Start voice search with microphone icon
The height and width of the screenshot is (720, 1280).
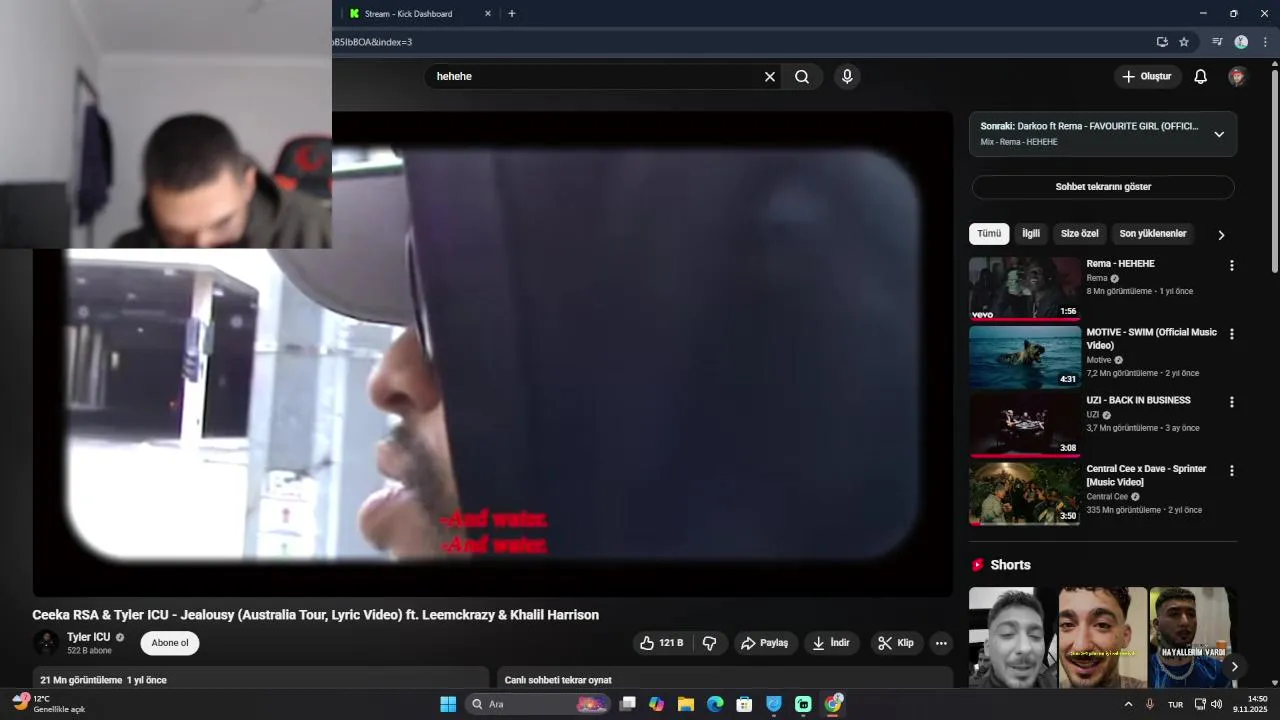pyautogui.click(x=847, y=77)
